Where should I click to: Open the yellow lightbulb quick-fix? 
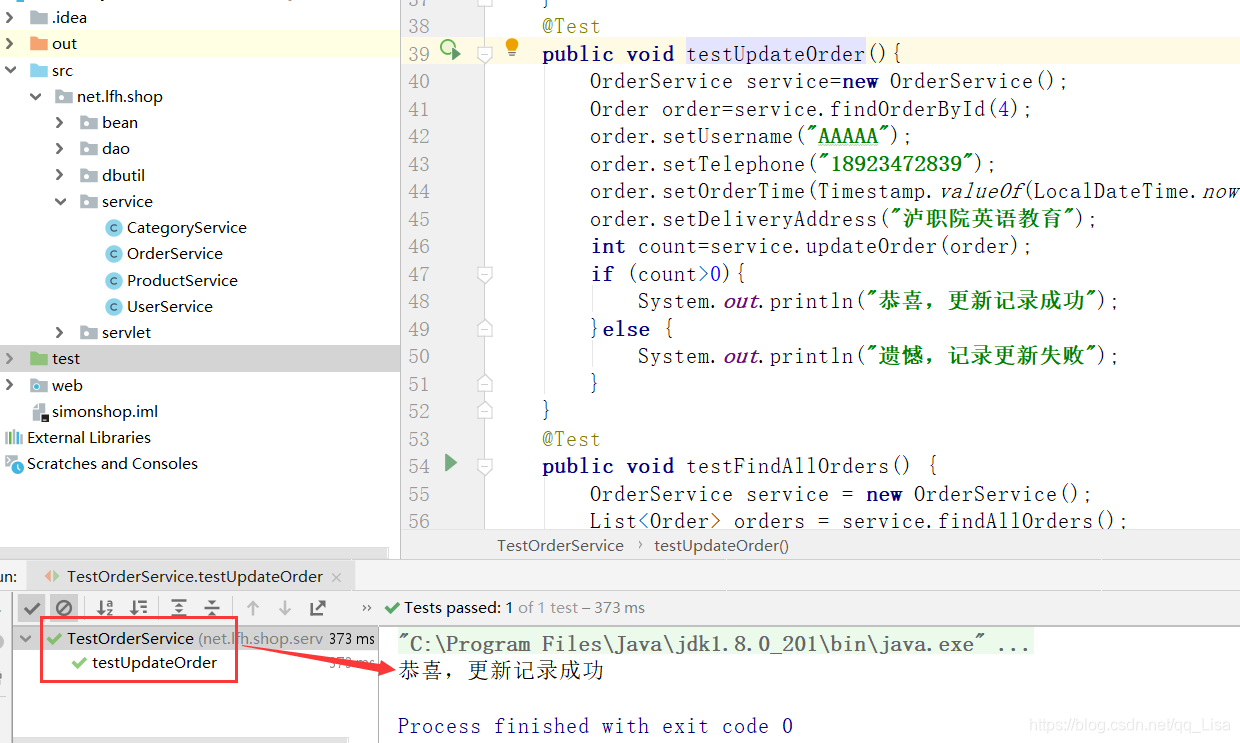512,47
